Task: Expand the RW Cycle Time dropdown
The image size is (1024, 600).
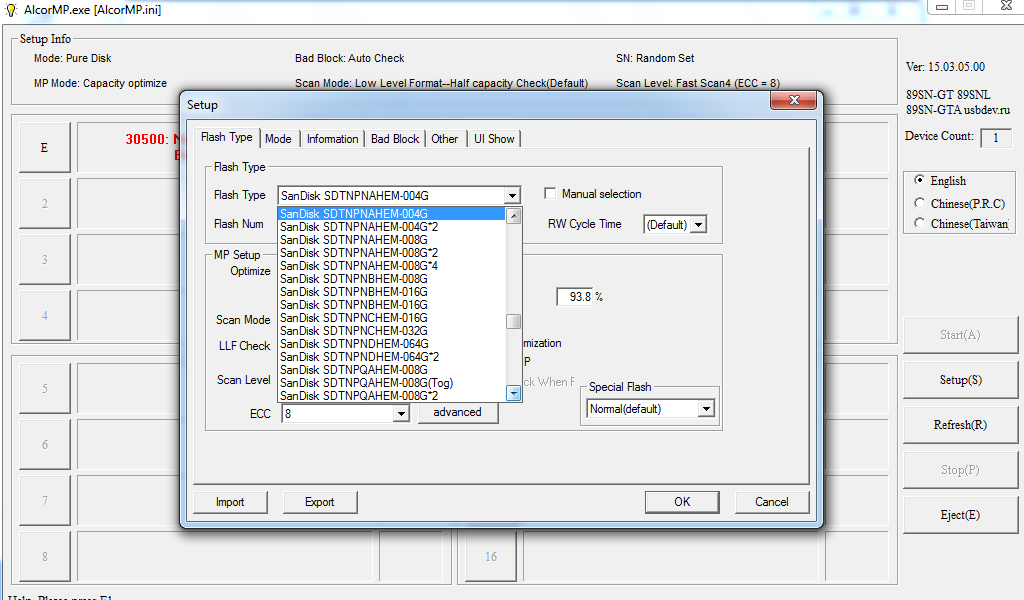Action: [x=698, y=225]
